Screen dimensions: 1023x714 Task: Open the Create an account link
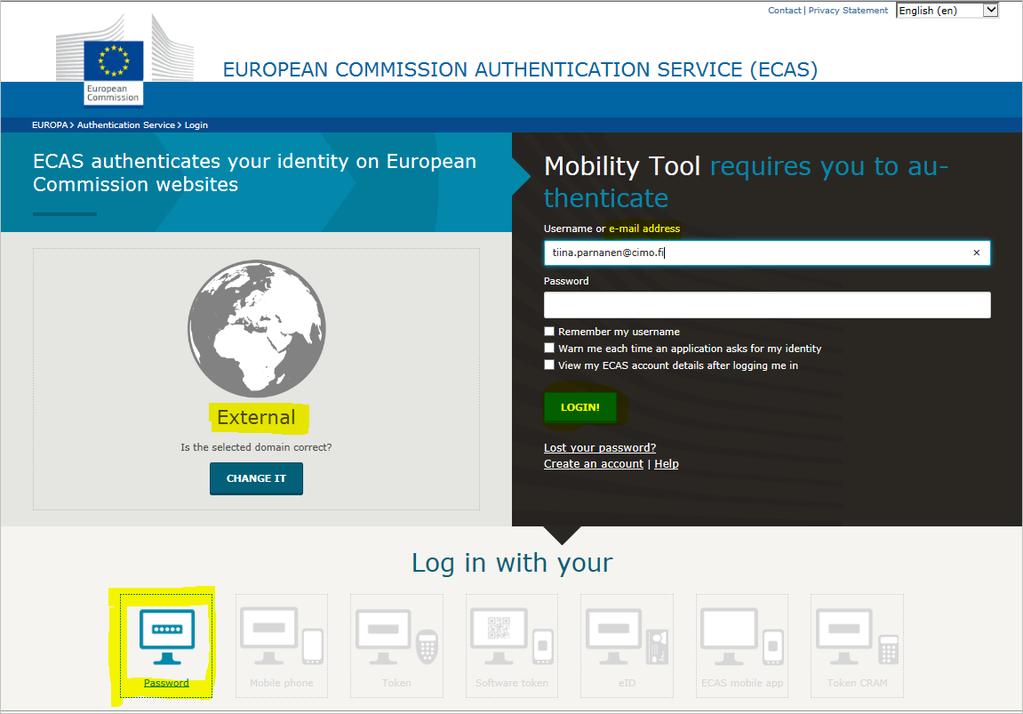(x=594, y=464)
